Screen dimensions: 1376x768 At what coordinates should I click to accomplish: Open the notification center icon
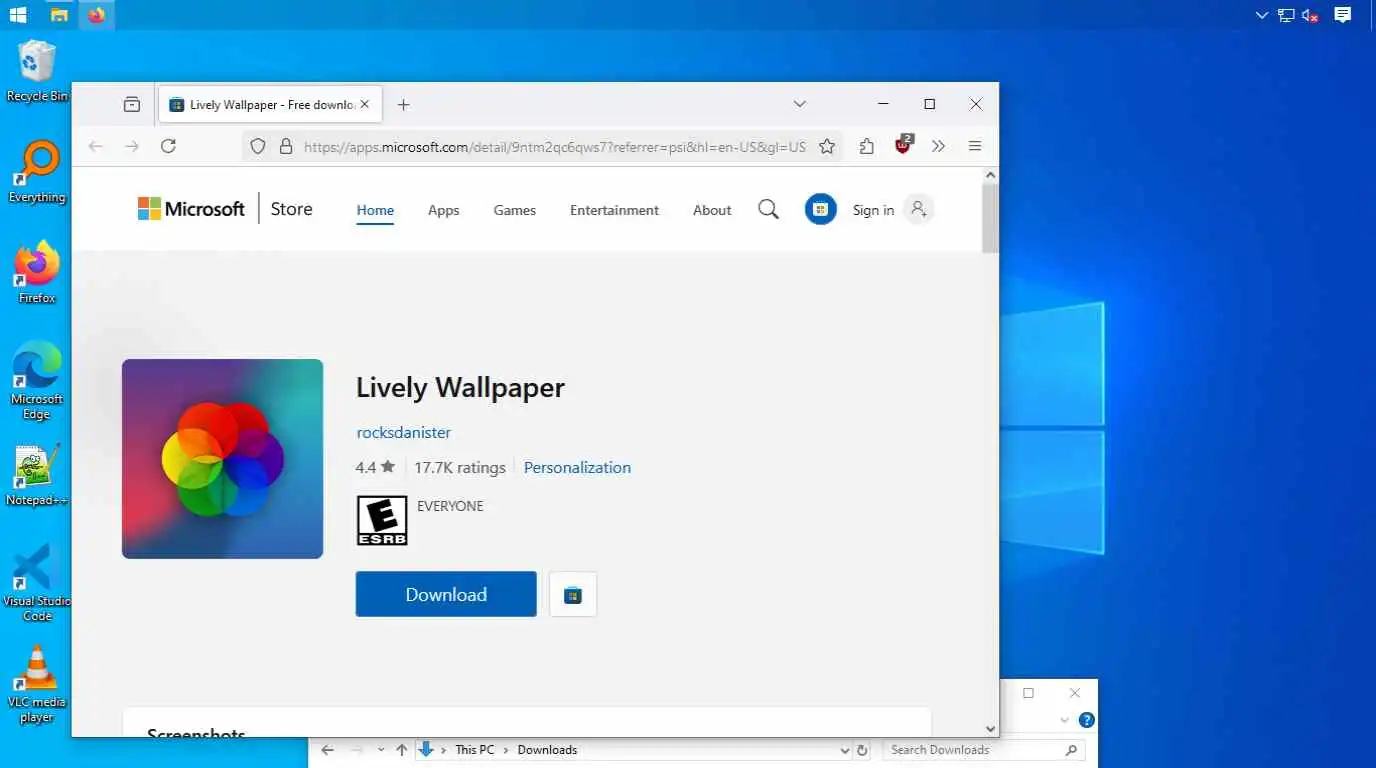click(x=1343, y=15)
